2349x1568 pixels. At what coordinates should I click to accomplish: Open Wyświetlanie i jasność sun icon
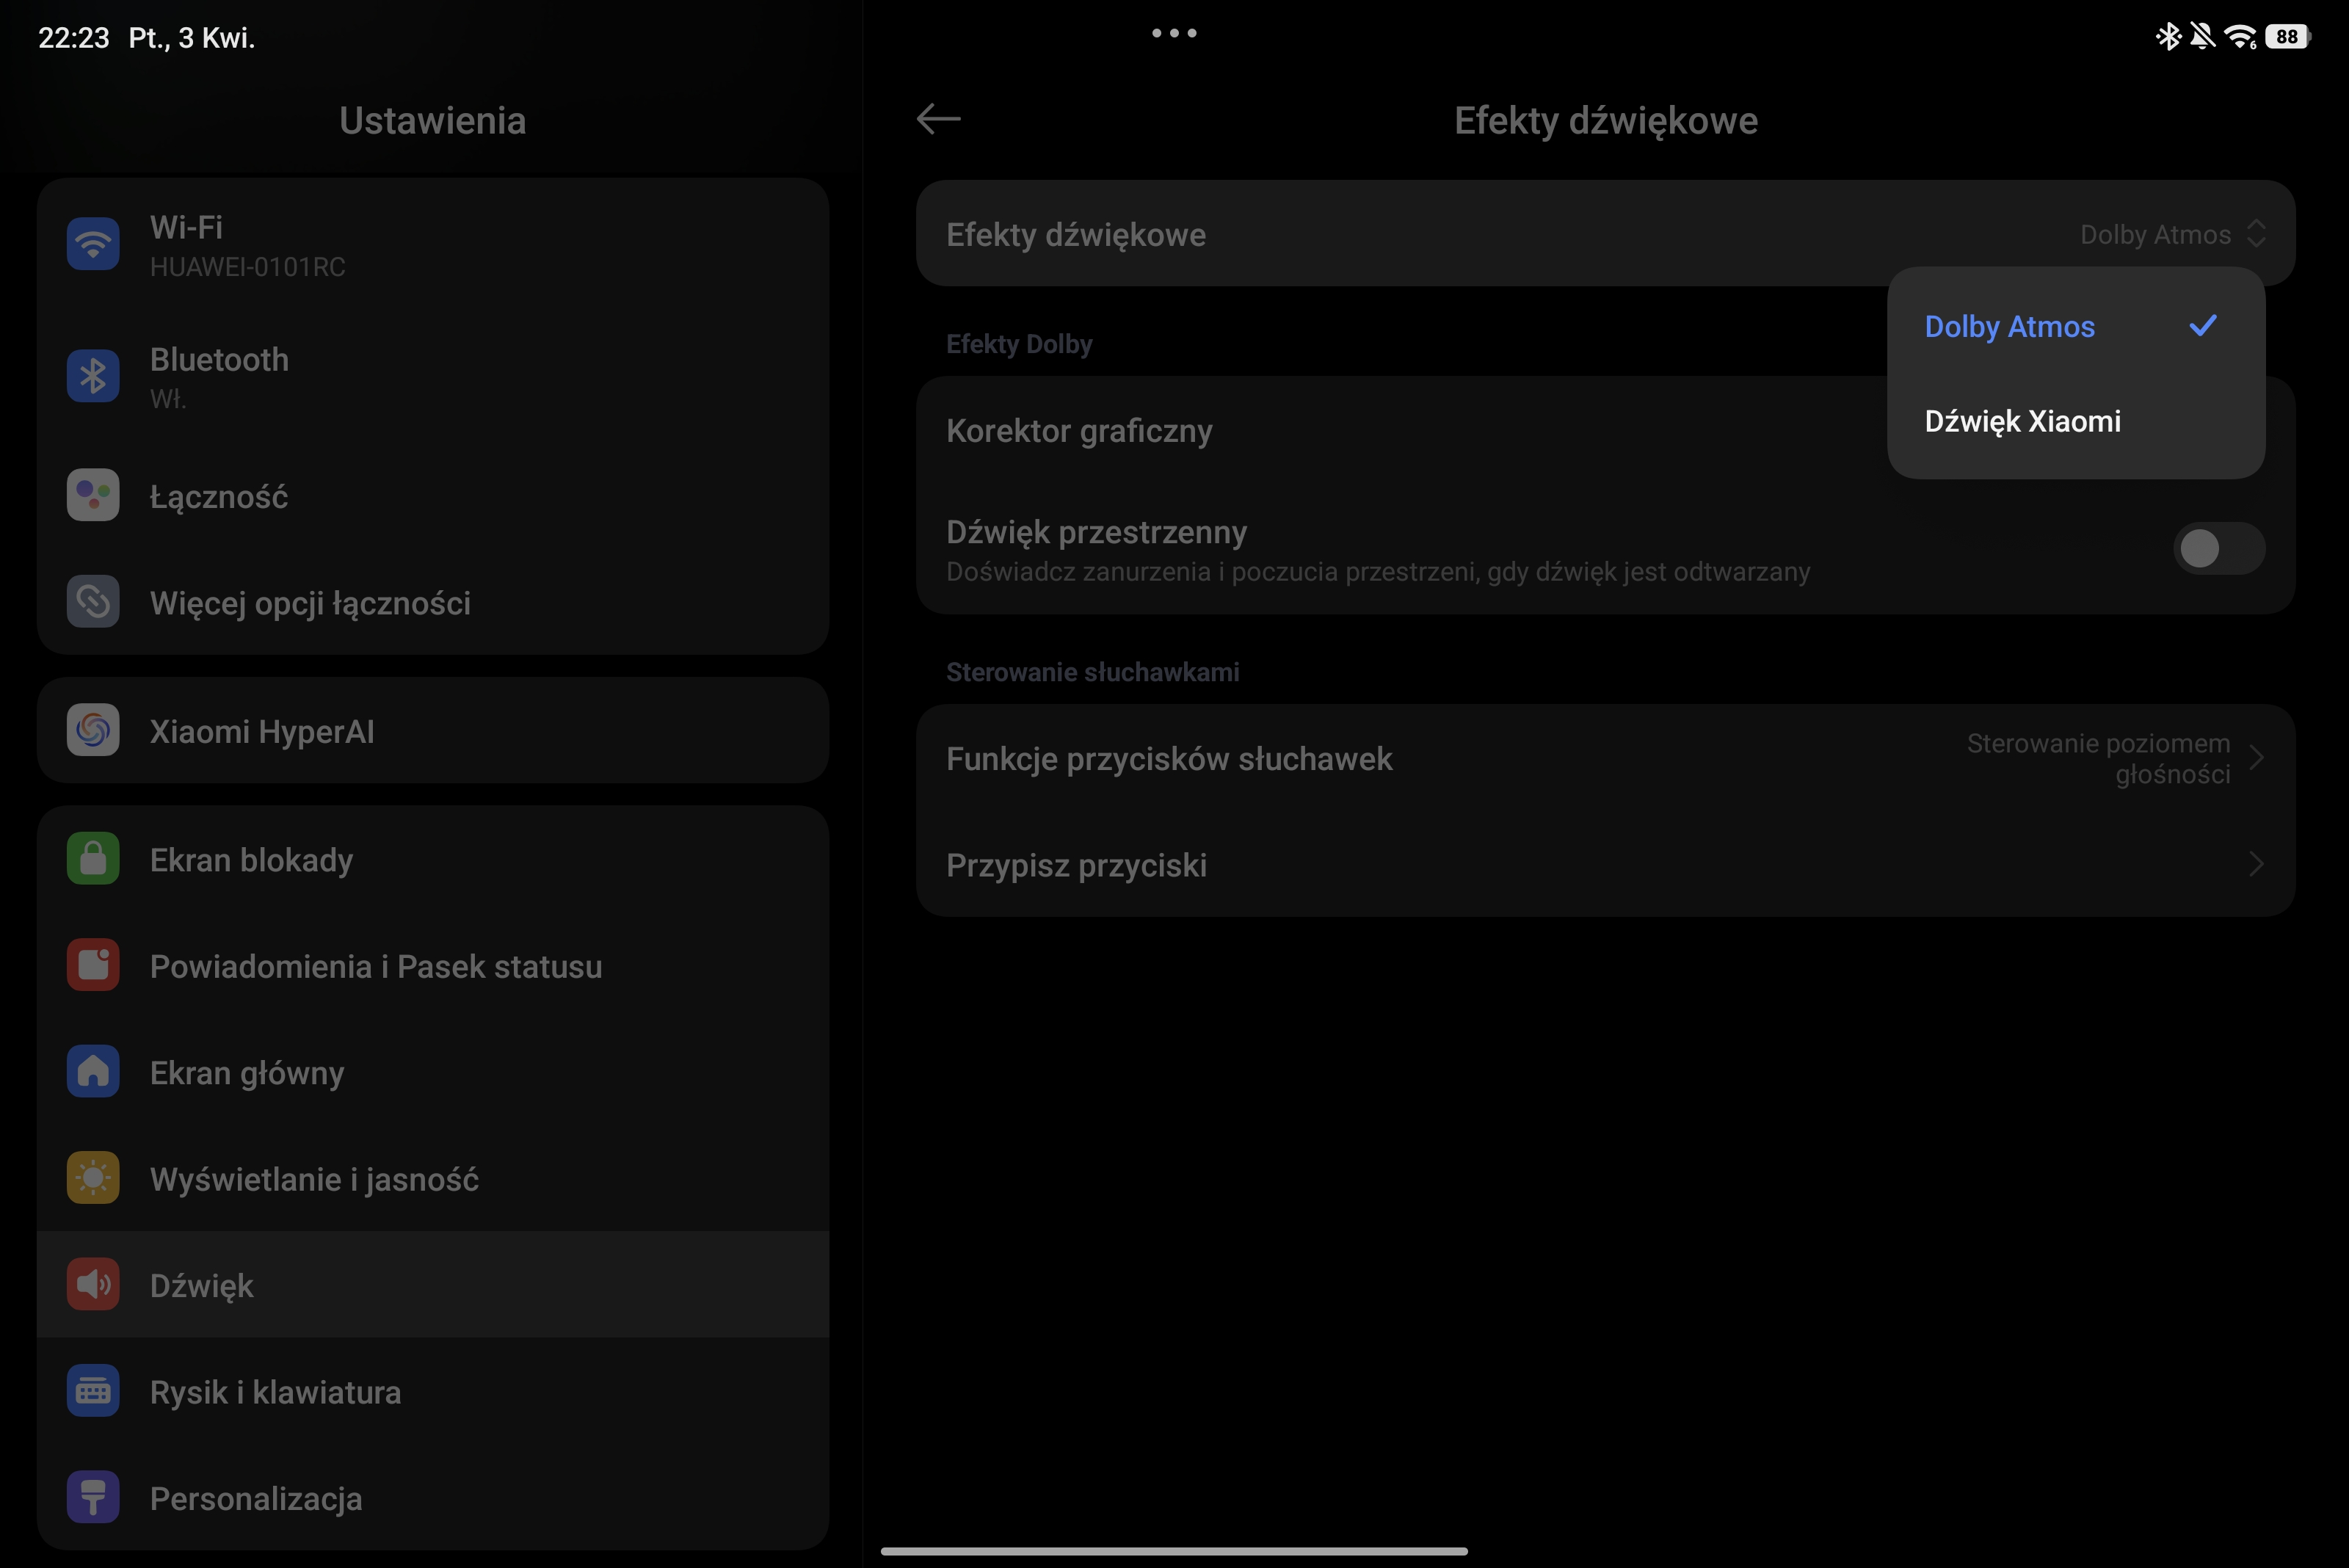pyautogui.click(x=93, y=1178)
